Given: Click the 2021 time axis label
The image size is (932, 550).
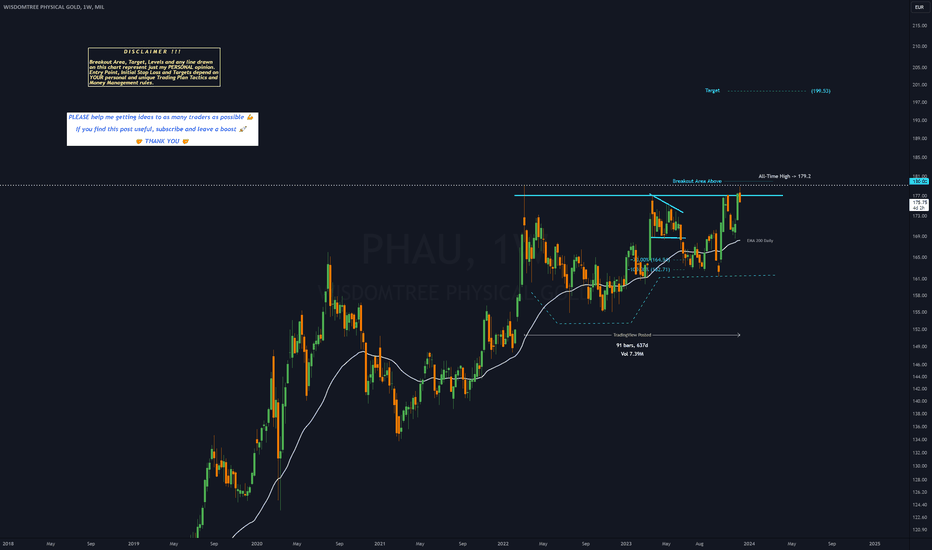Looking at the screenshot, I should point(380,543).
